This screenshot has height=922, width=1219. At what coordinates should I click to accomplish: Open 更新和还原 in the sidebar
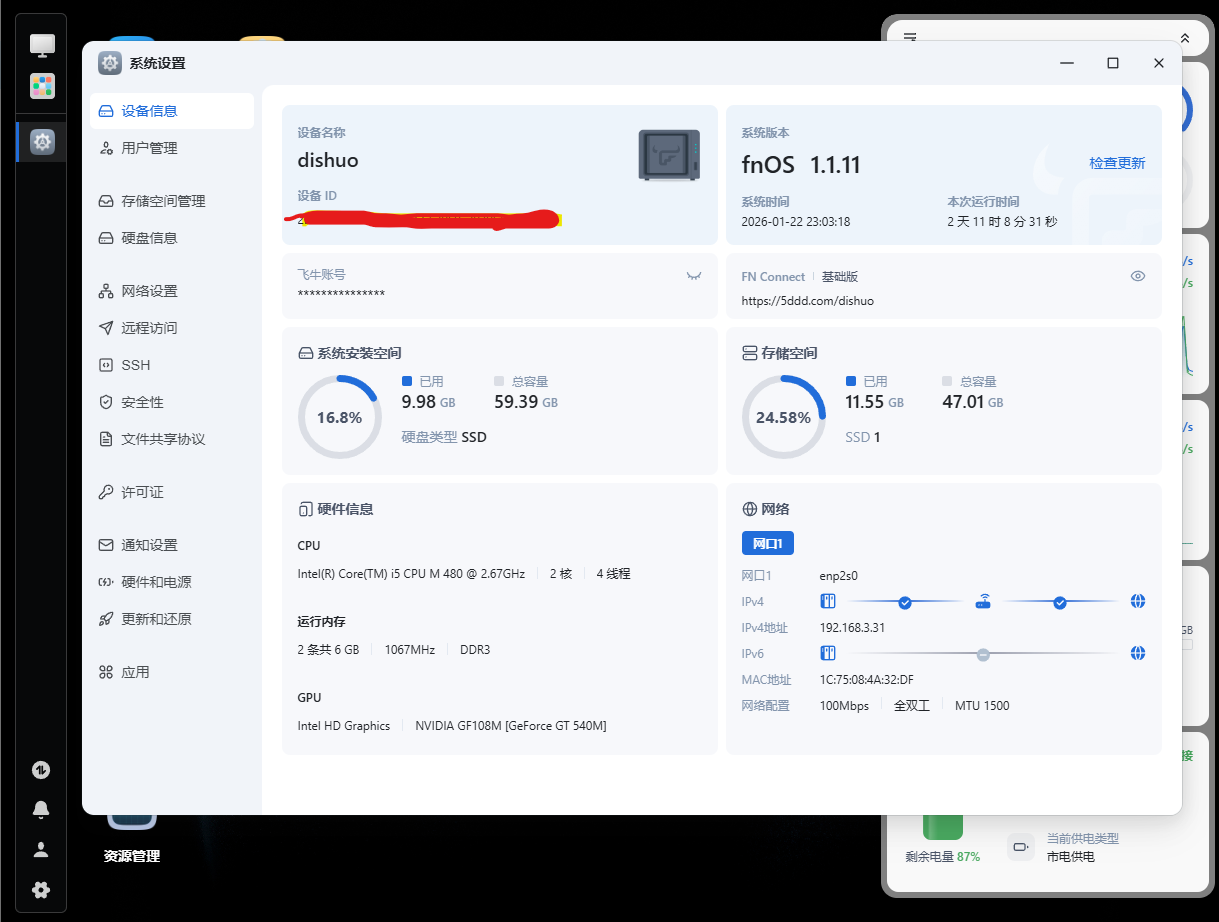(172, 619)
